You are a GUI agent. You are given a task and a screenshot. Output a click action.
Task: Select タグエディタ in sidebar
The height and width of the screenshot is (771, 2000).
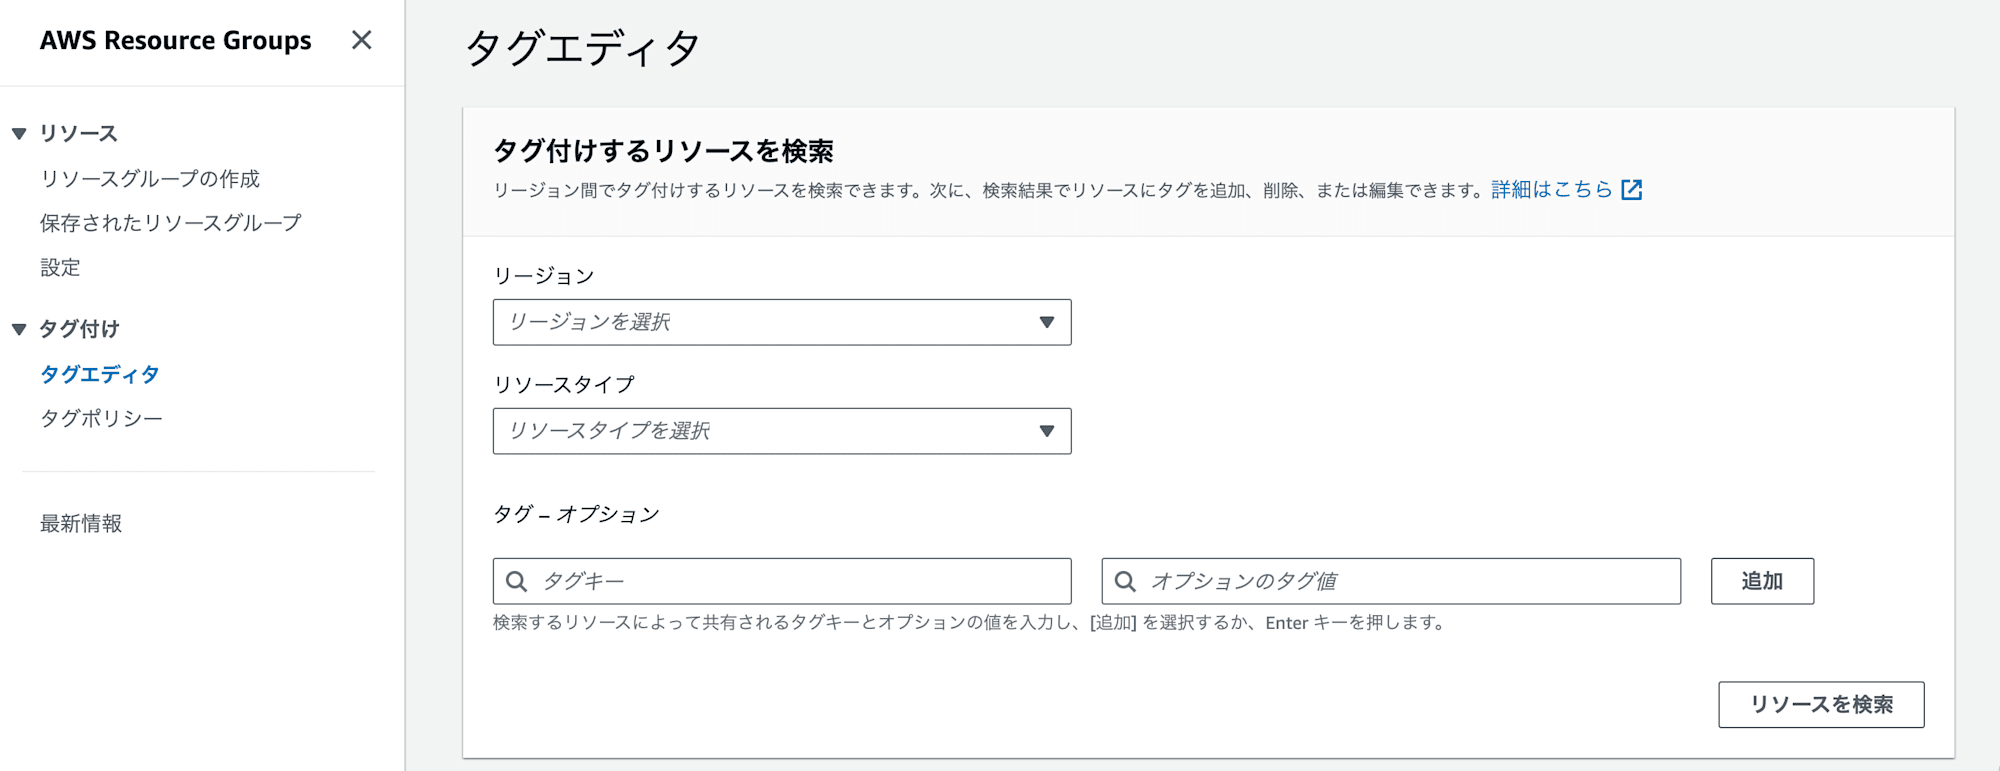(100, 374)
